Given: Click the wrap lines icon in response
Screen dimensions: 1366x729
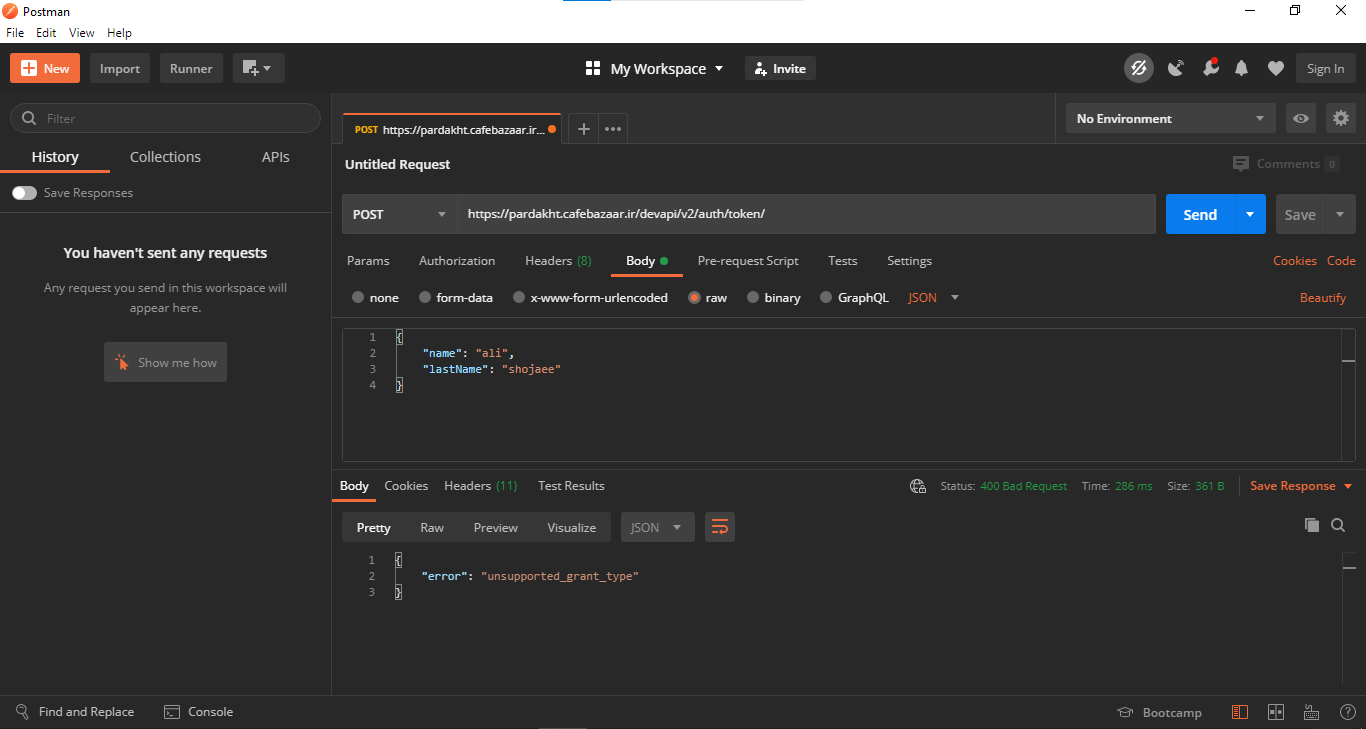Looking at the screenshot, I should [719, 527].
